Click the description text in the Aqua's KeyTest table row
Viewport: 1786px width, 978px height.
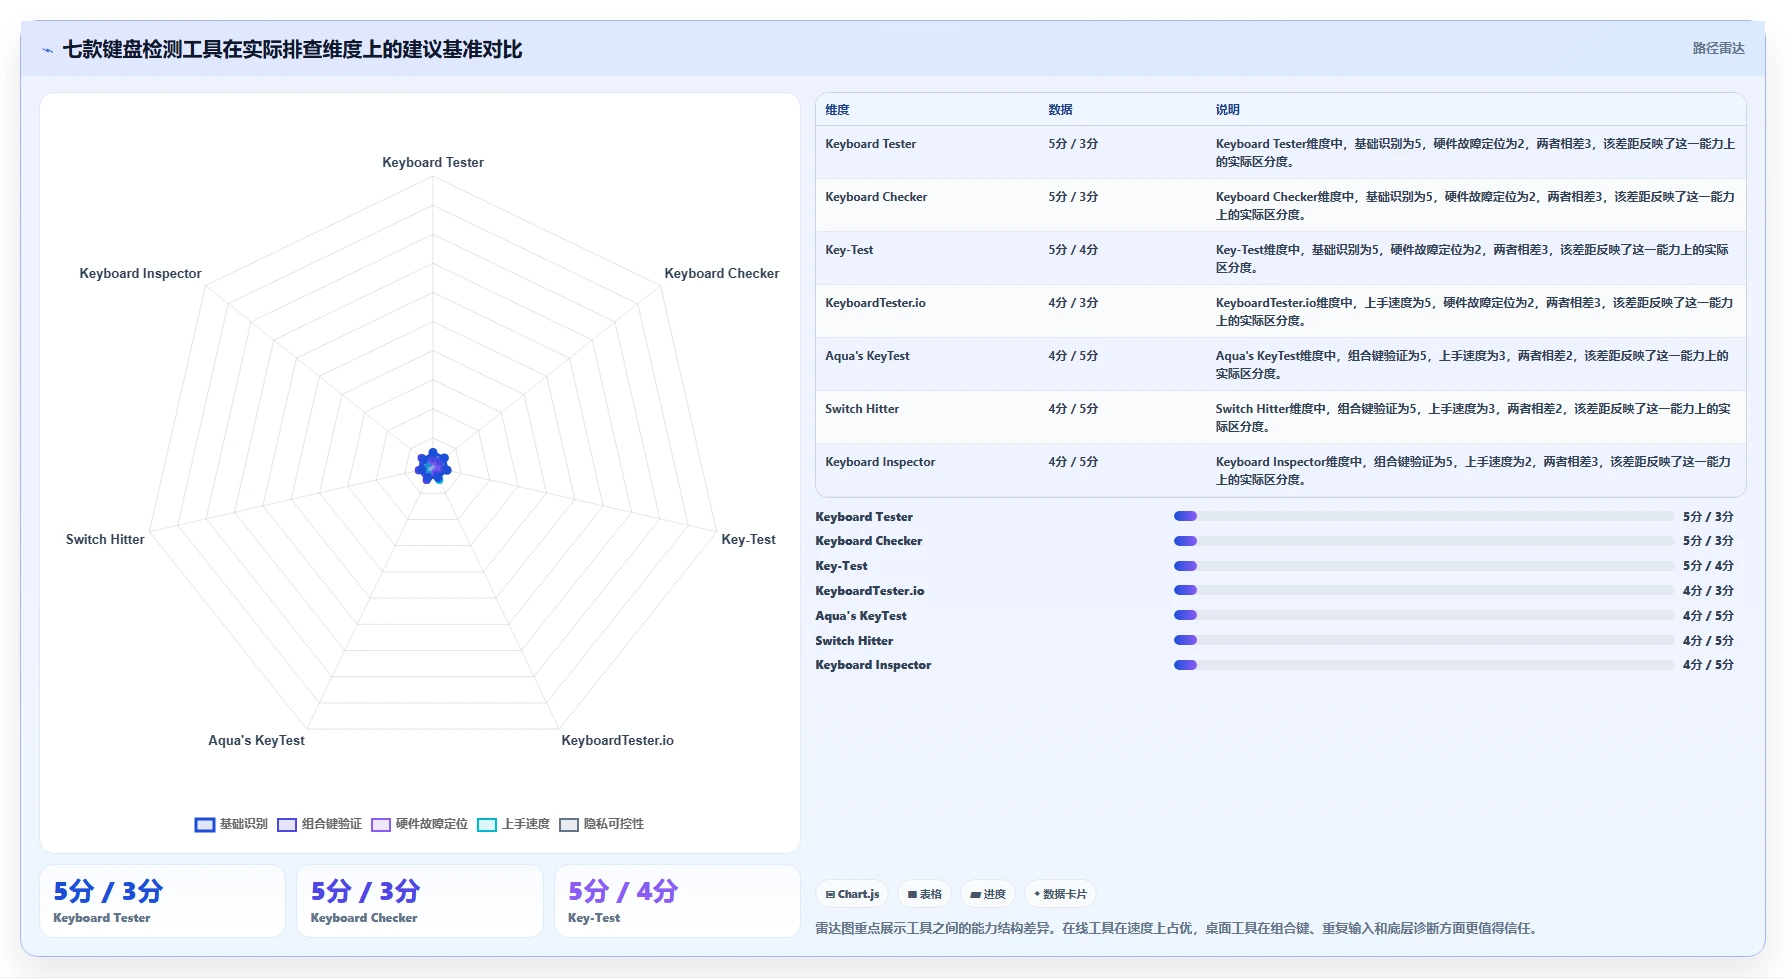(x=1472, y=365)
